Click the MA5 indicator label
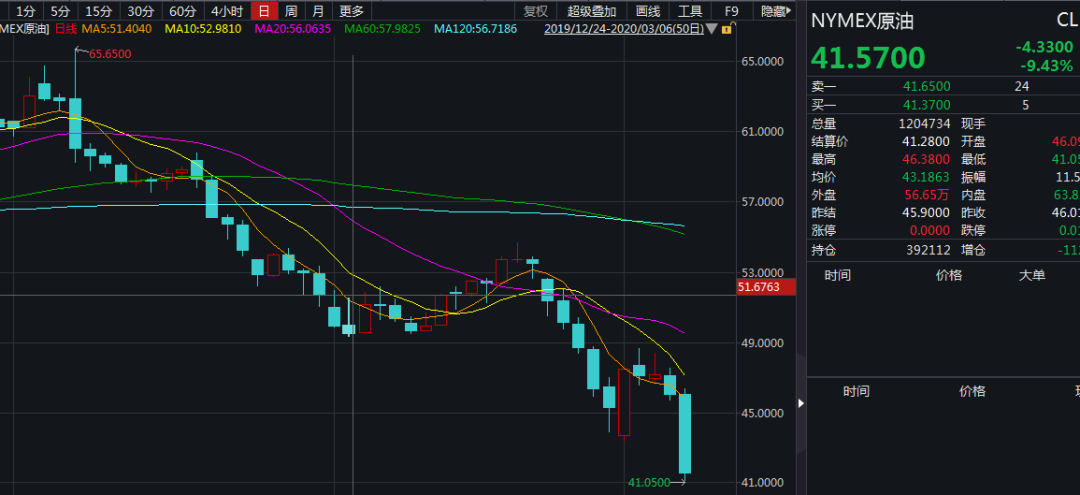 (118, 29)
